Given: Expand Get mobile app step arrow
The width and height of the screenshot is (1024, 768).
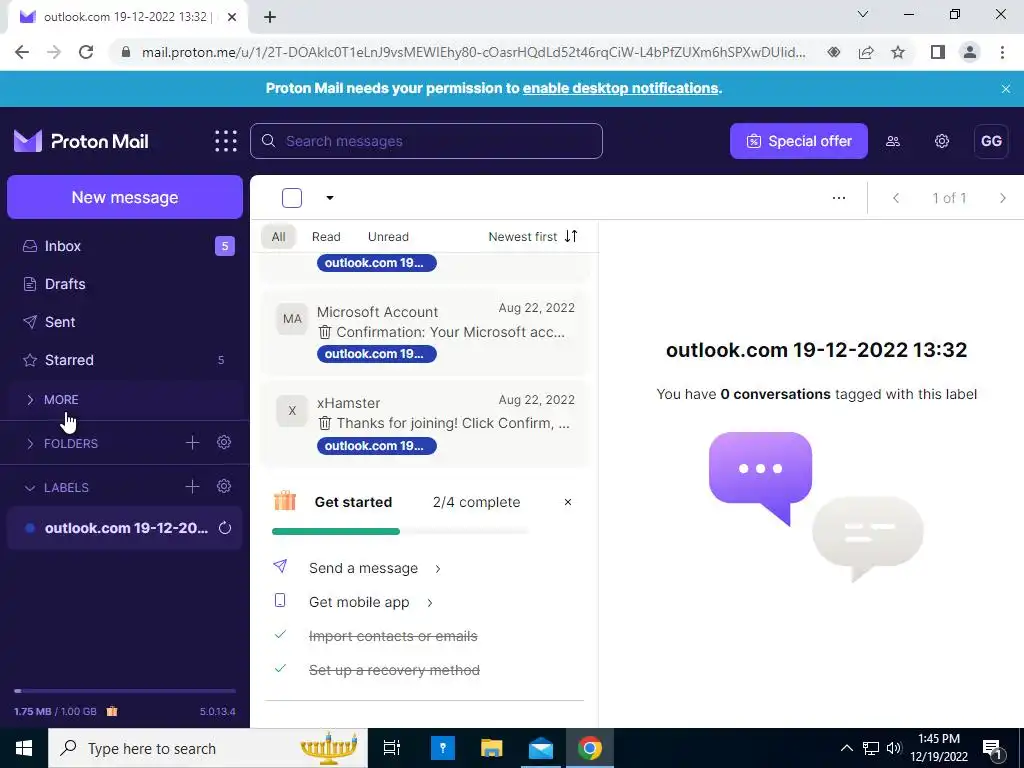Looking at the screenshot, I should 430,603.
